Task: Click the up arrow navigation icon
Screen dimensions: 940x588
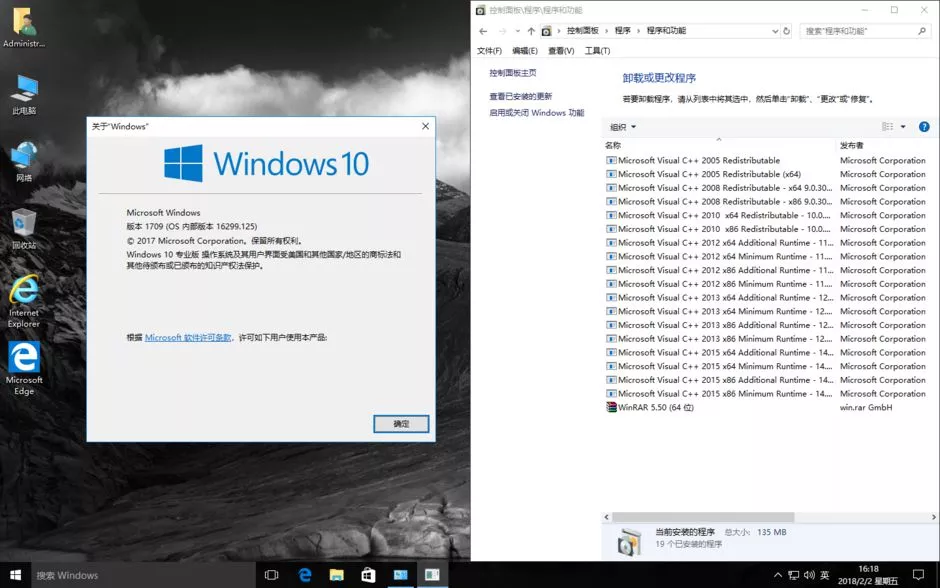Action: coord(530,30)
